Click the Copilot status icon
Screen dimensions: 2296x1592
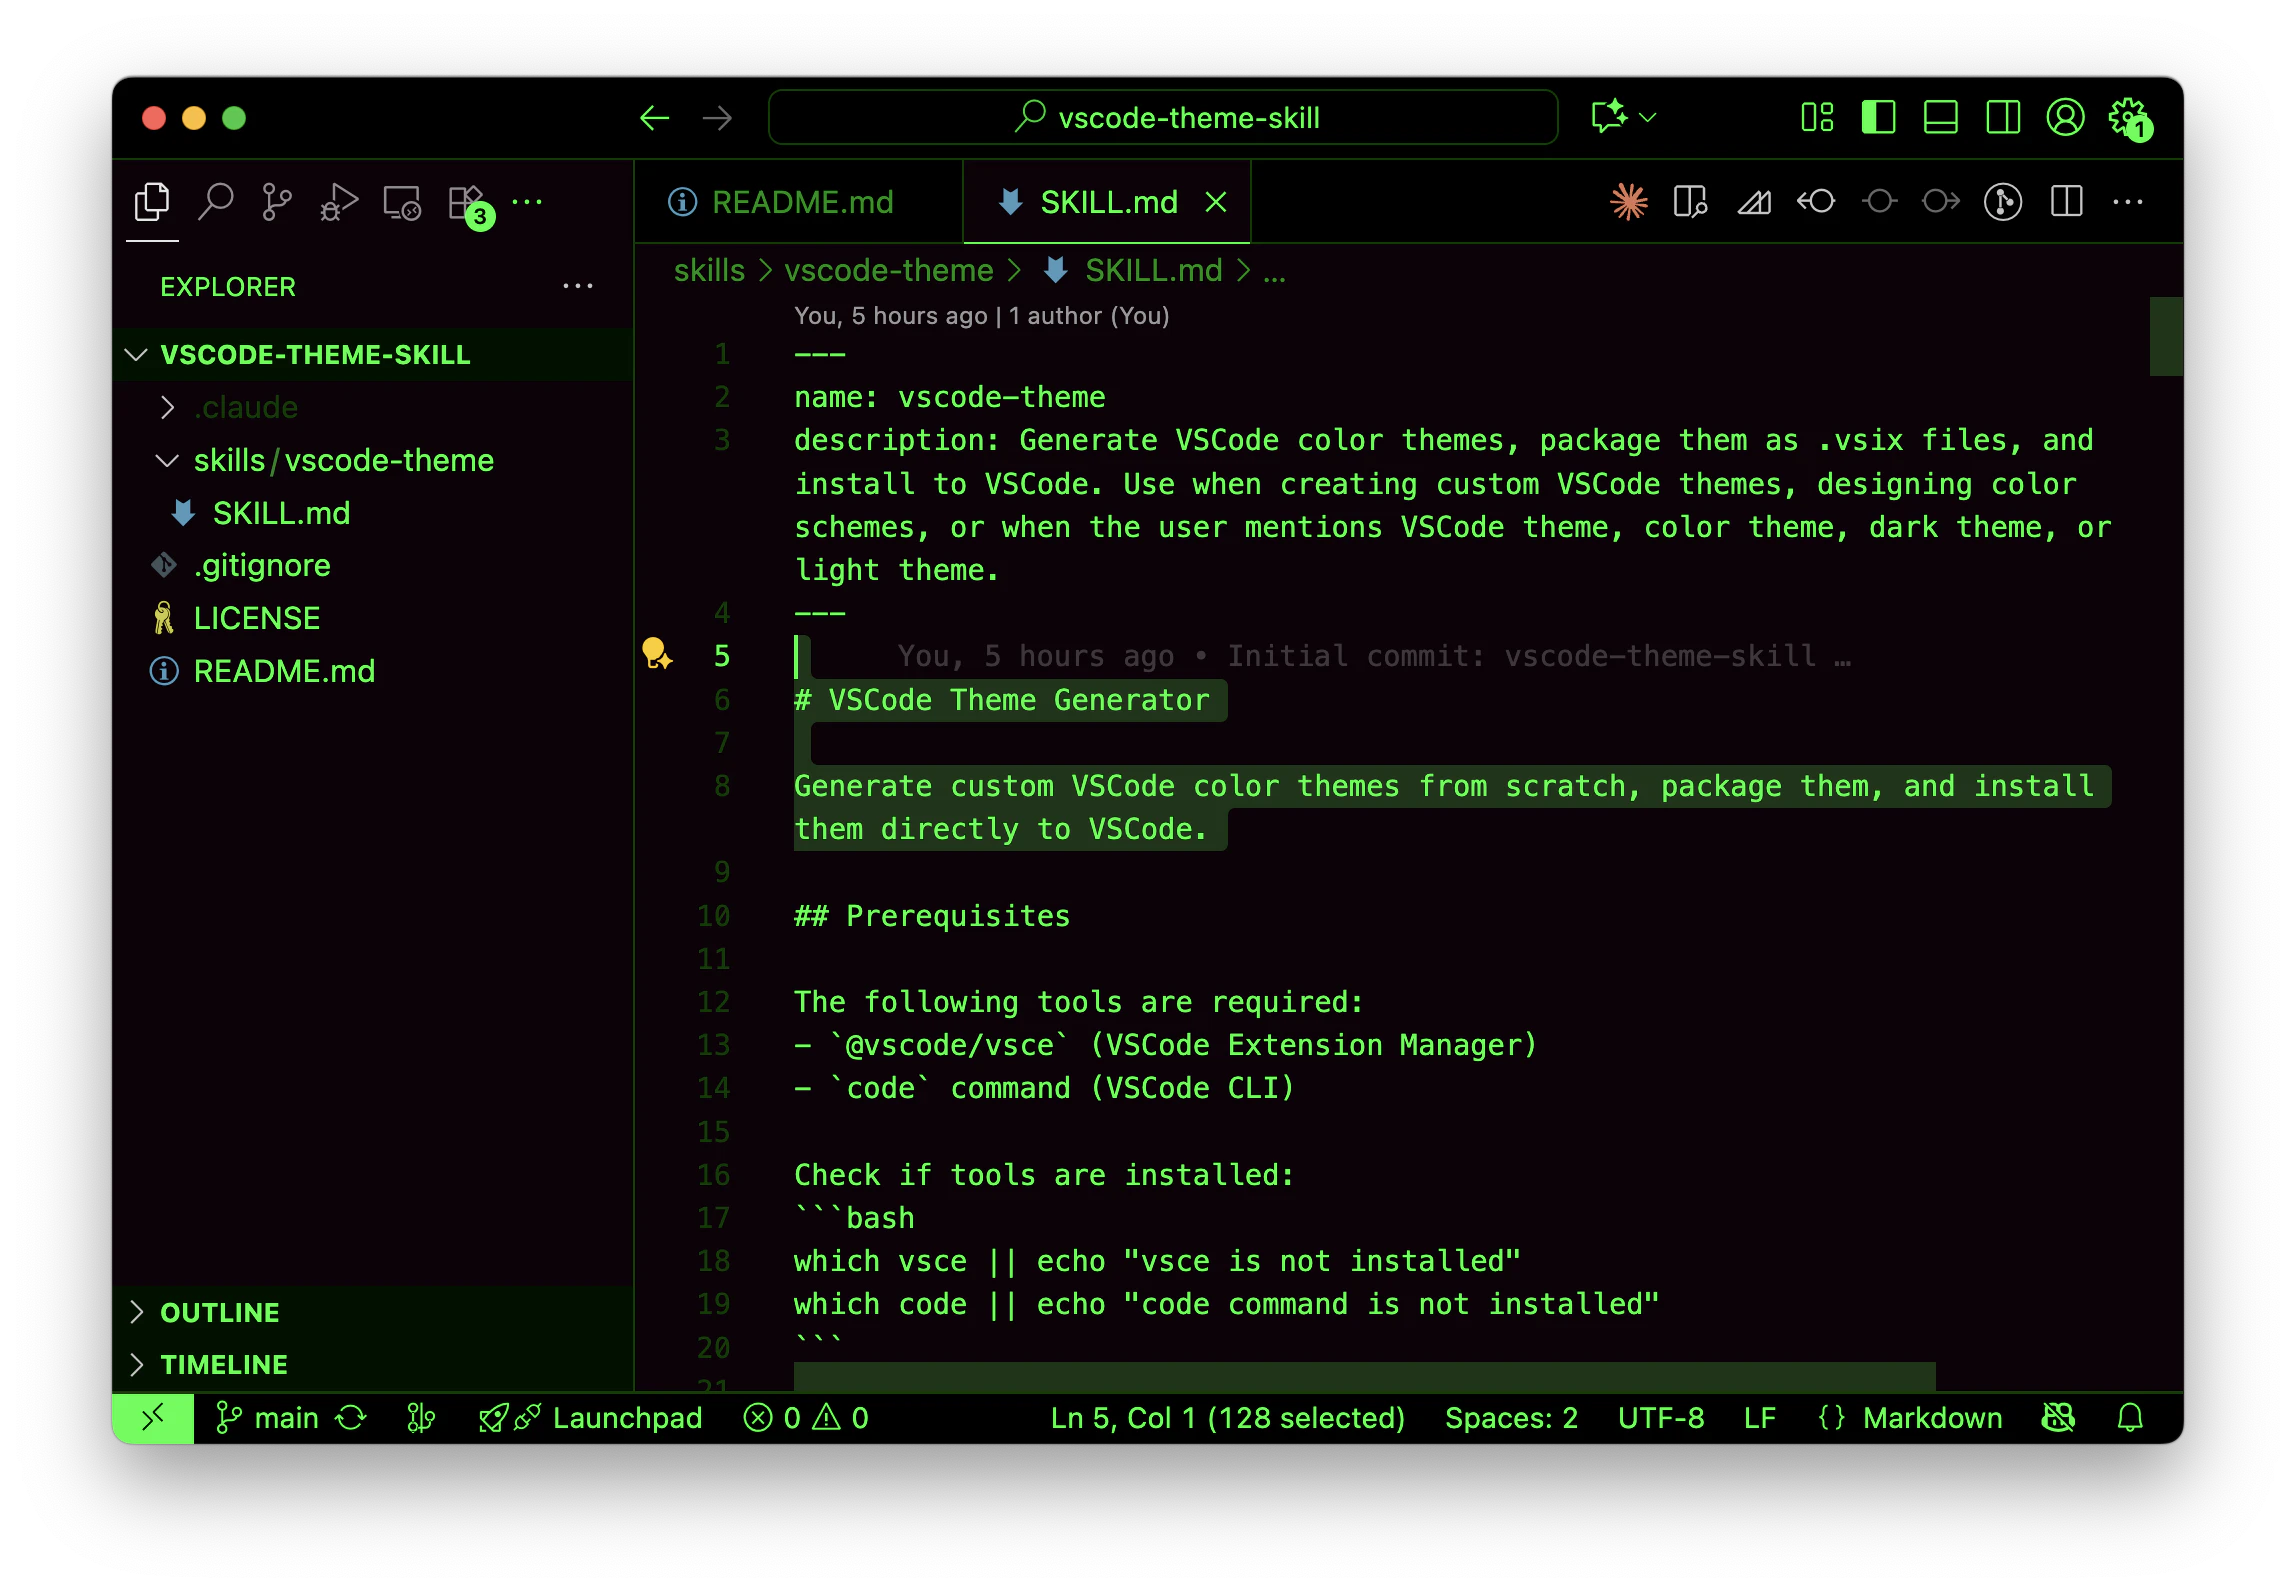(x=2059, y=1418)
